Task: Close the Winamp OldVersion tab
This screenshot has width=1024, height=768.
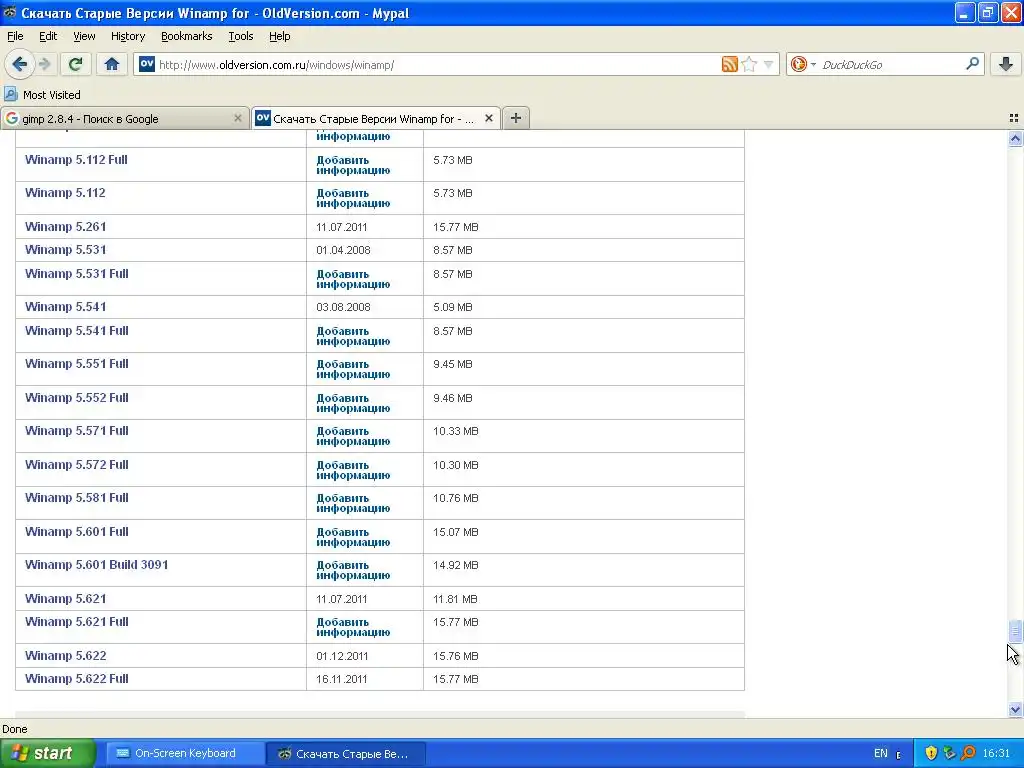Action: coord(488,118)
